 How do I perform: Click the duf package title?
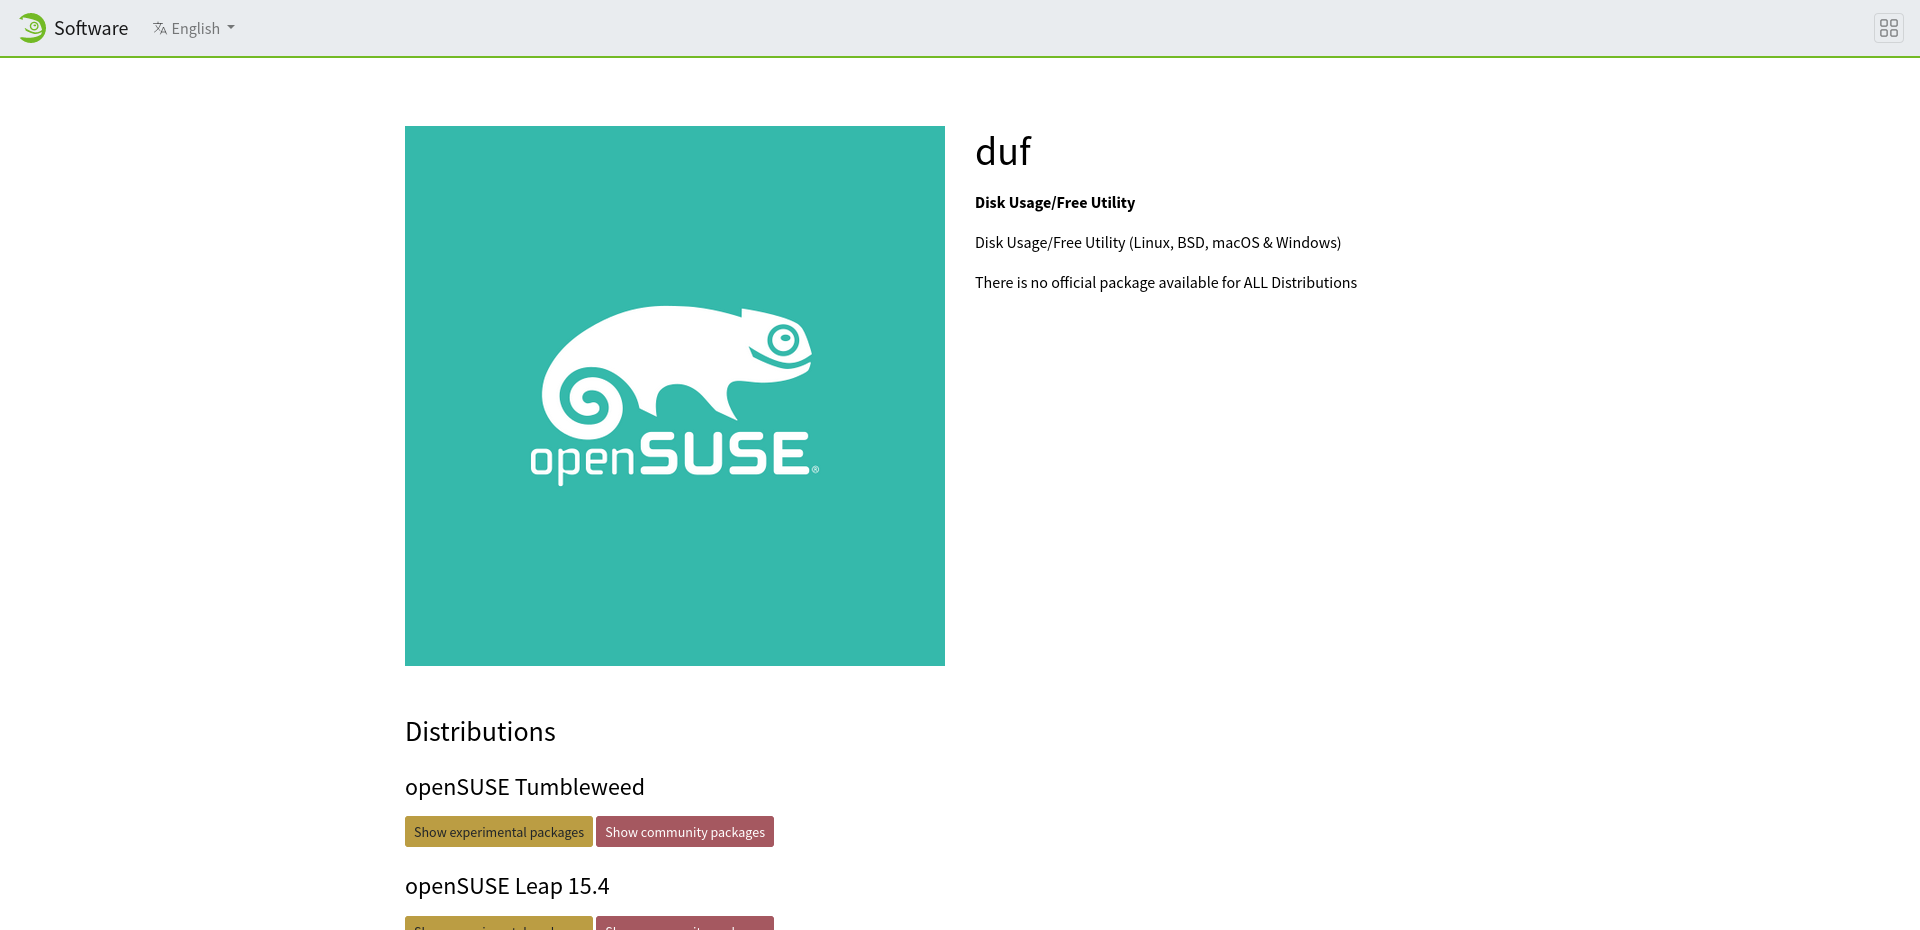1002,152
